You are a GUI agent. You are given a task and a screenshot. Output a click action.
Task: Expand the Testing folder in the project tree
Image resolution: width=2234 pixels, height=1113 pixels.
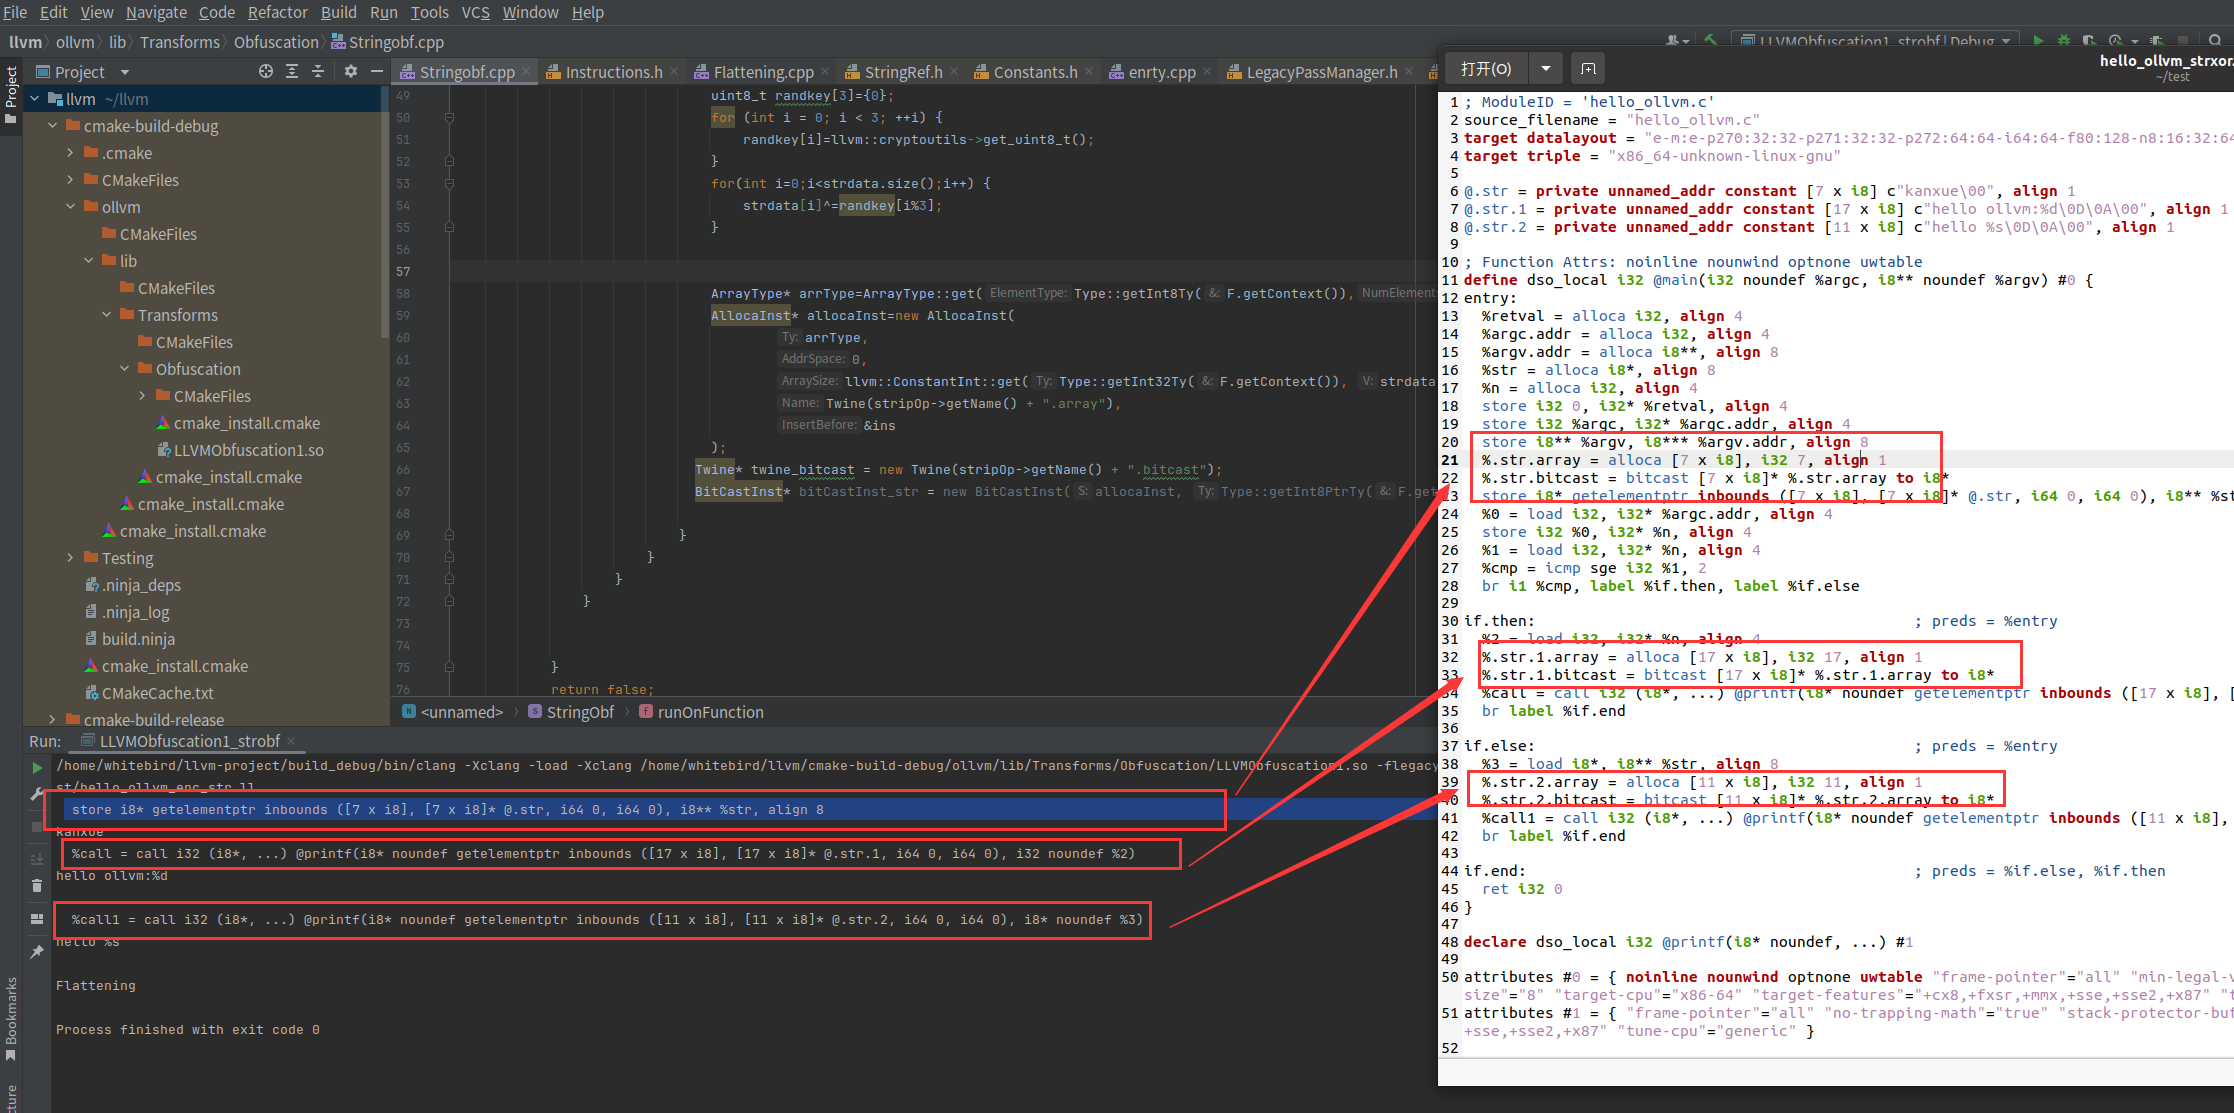click(70, 558)
